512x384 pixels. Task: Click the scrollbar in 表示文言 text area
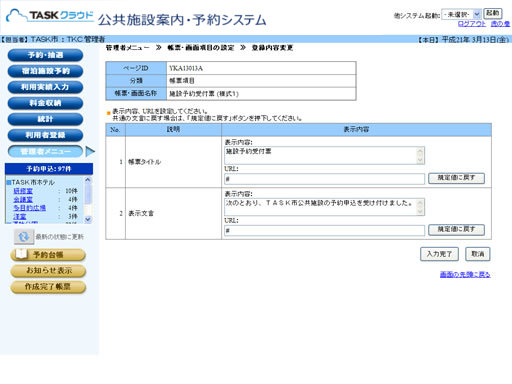(420, 207)
